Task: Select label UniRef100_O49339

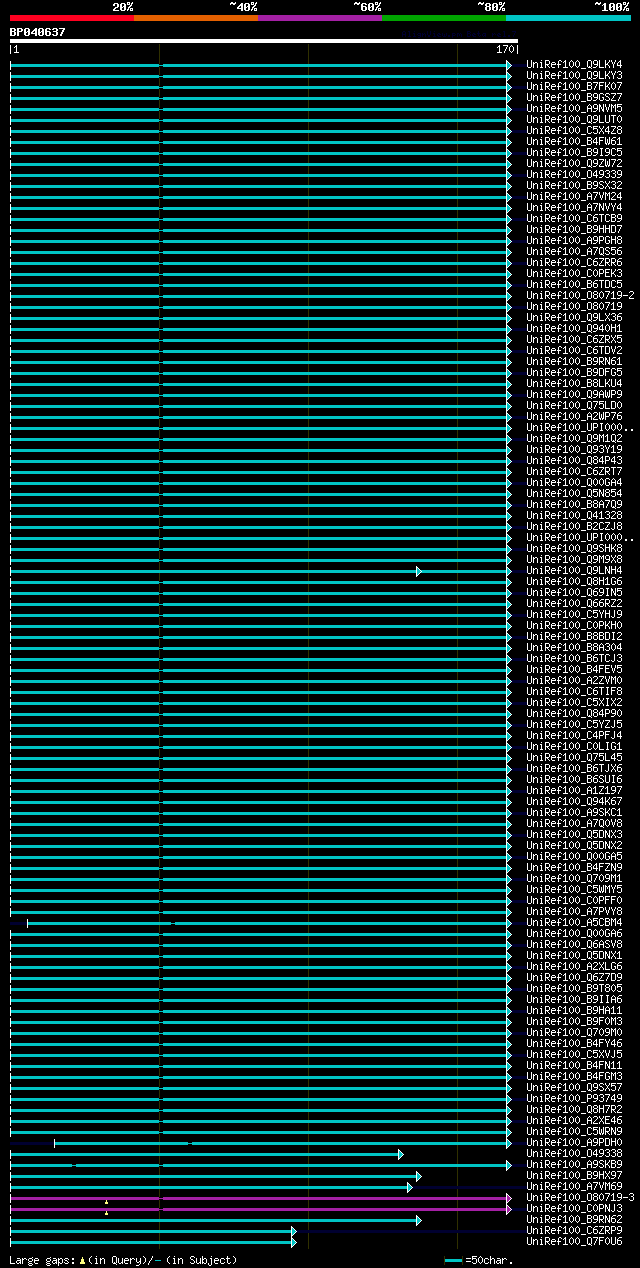Action: pos(574,175)
